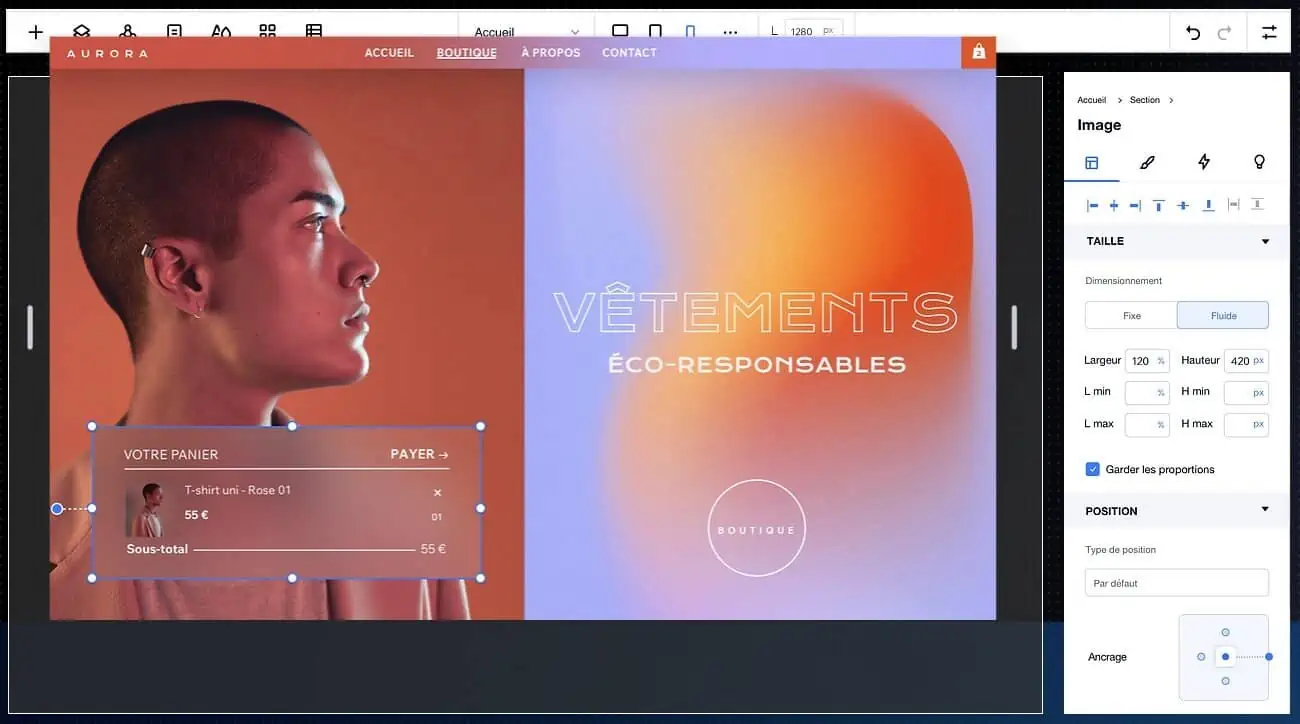Click the PAYER checkout link
Image resolution: width=1300 pixels, height=724 pixels.
pos(419,454)
